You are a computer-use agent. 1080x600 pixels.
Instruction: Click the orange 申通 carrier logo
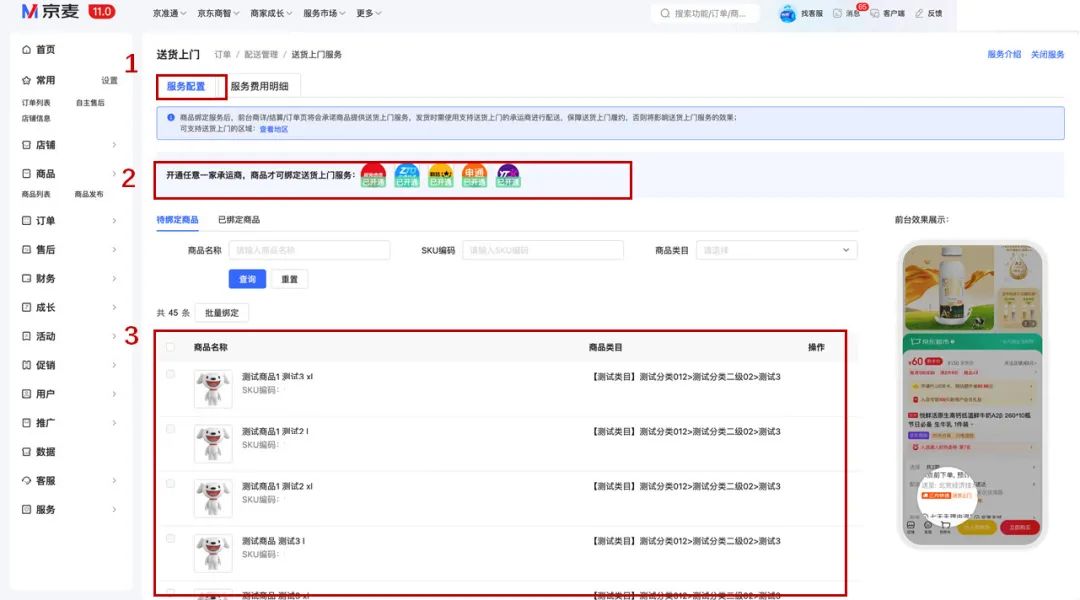pyautogui.click(x=475, y=176)
